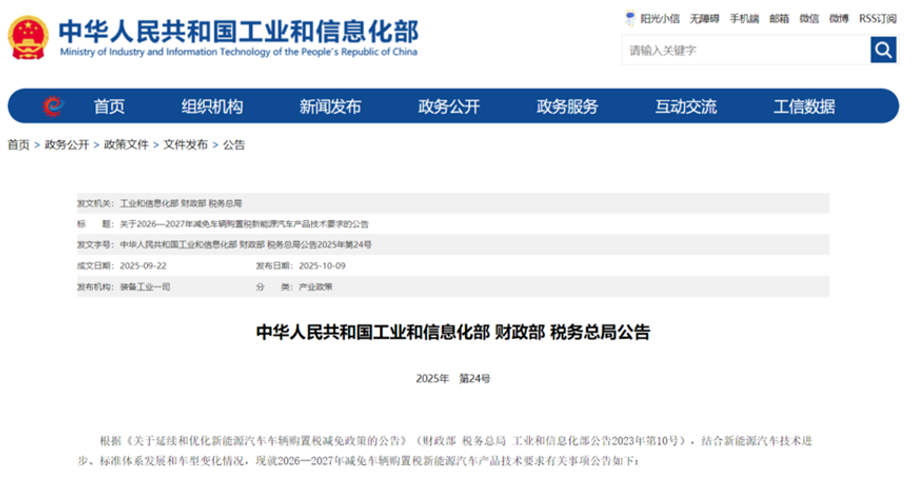The width and height of the screenshot is (924, 498).
Task: Subscribe via the RSS订阅 link
Action: [878, 18]
